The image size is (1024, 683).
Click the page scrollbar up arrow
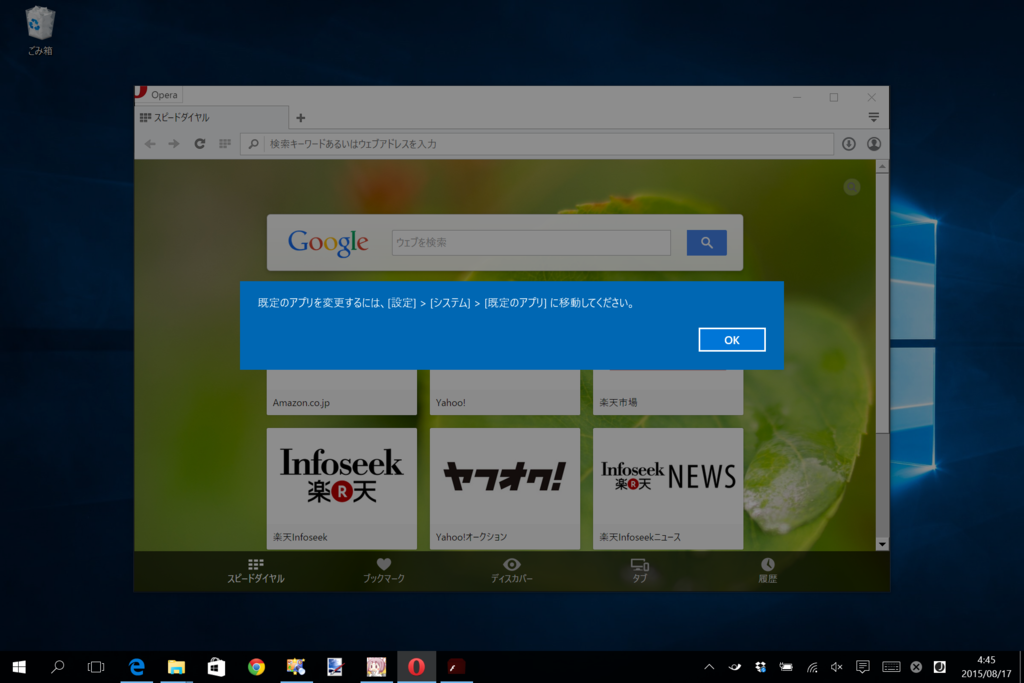(882, 167)
